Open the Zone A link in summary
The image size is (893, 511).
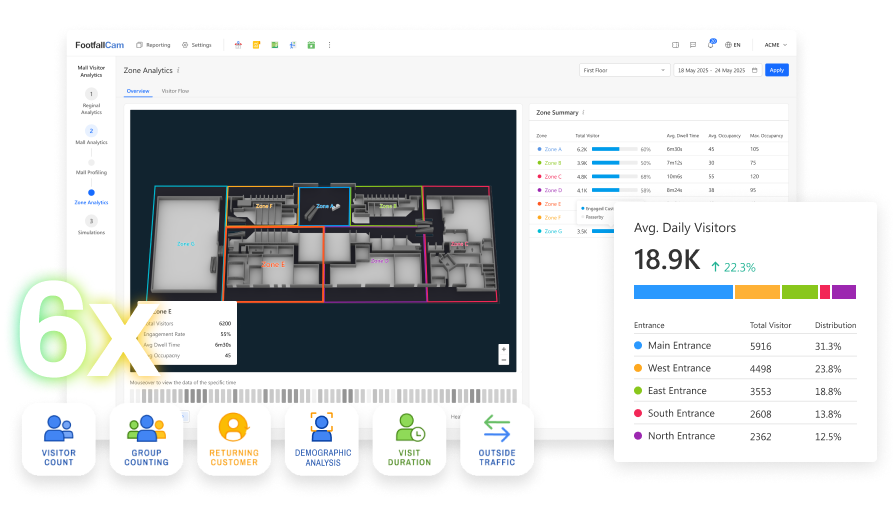click(553, 149)
